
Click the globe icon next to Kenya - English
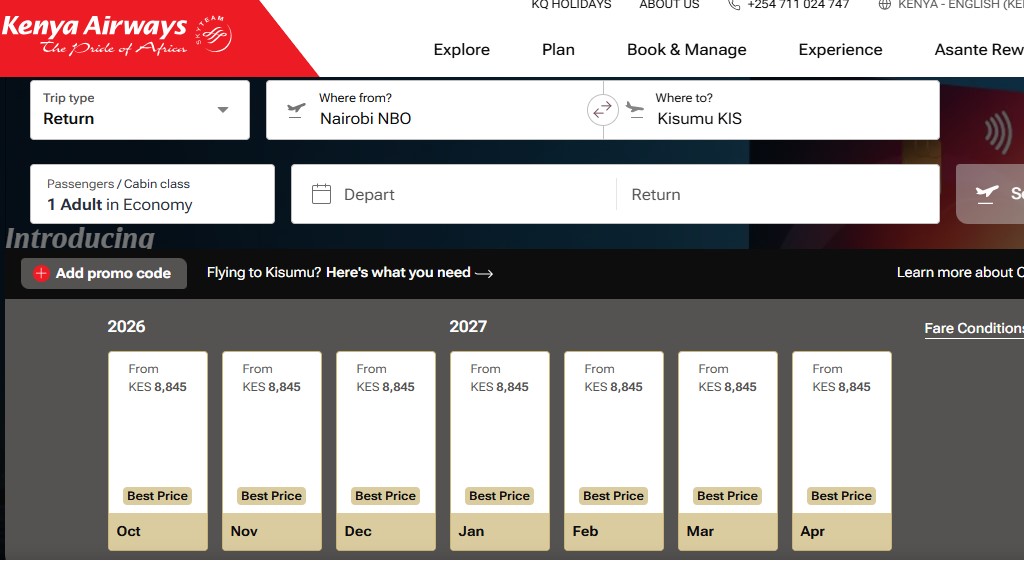(884, 5)
